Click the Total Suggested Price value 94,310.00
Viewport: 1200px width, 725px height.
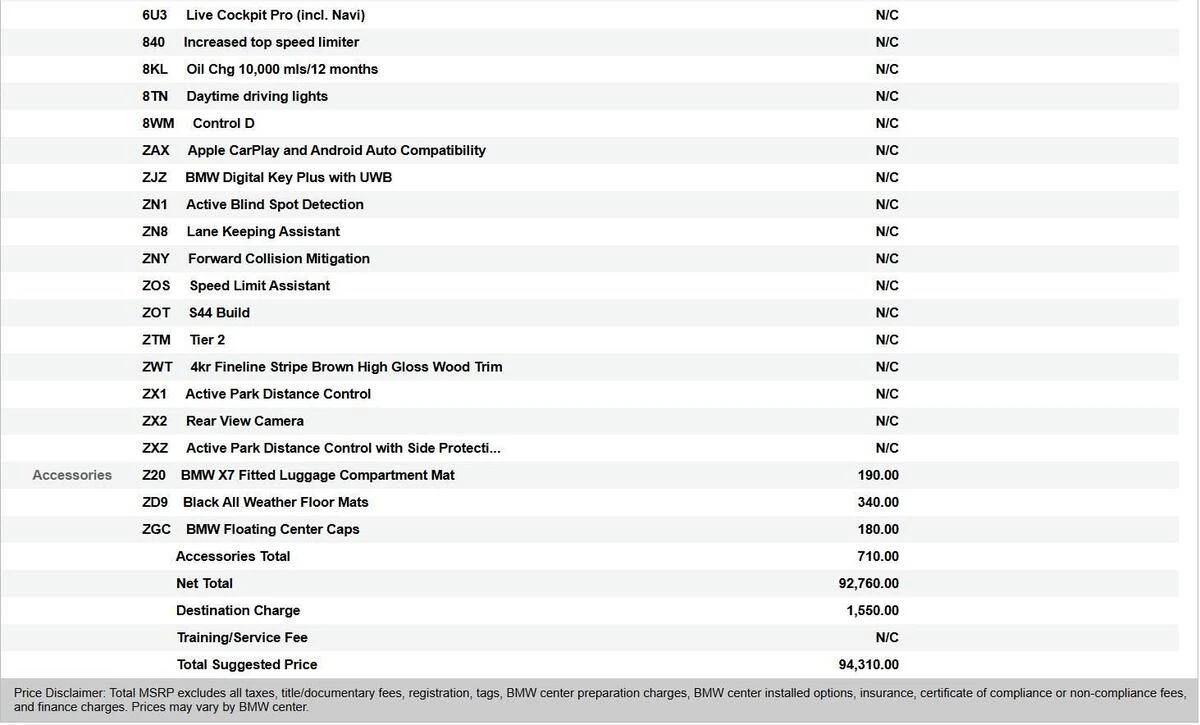tap(868, 664)
